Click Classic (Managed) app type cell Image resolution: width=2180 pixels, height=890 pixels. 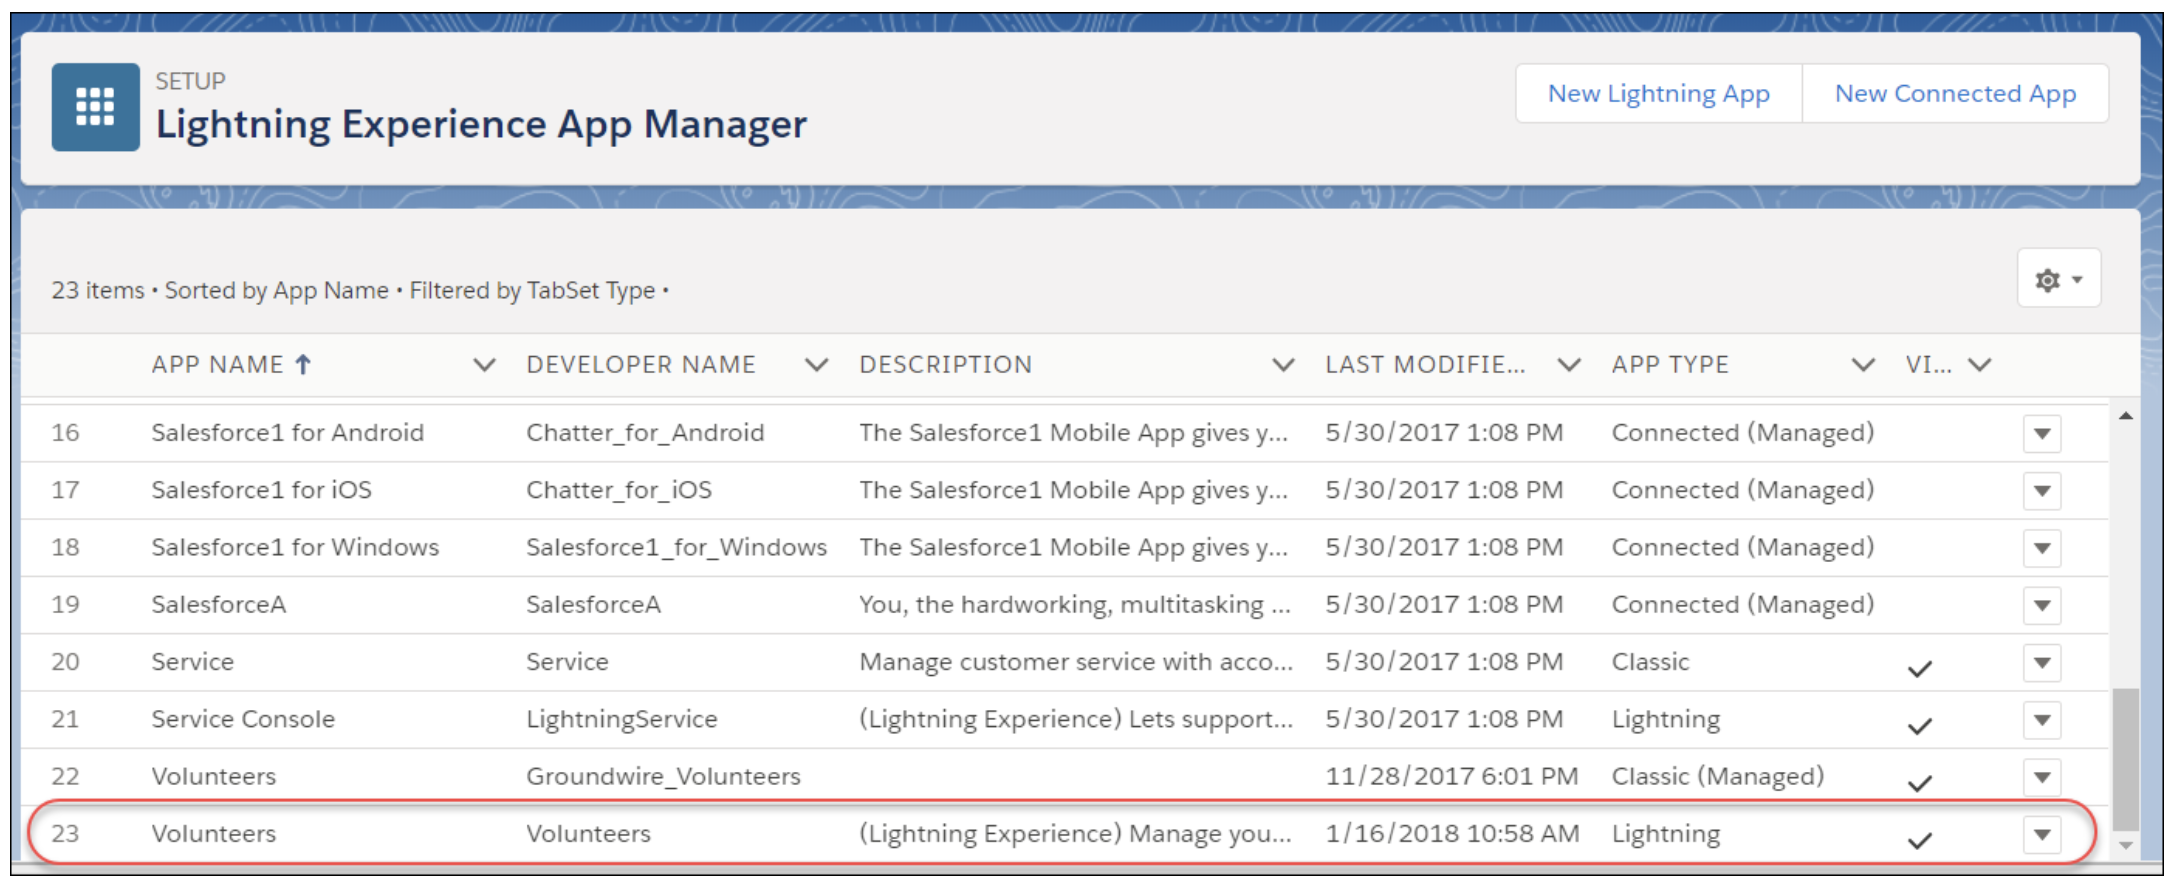click(x=1718, y=776)
